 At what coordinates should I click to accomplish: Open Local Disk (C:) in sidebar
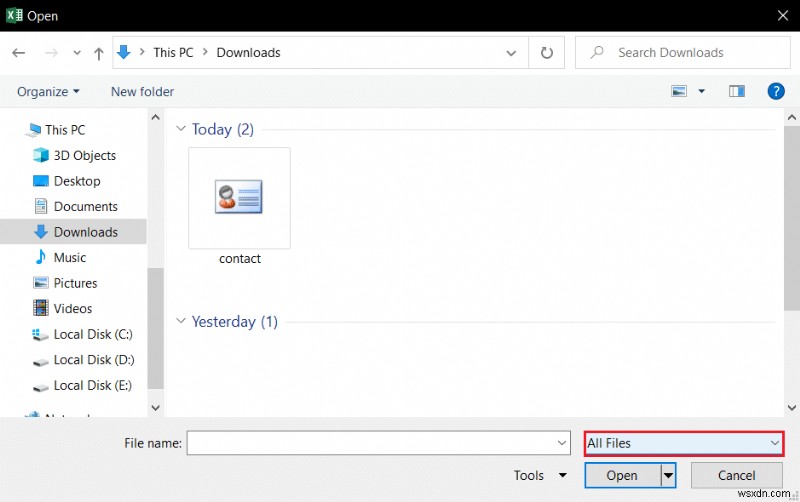click(93, 334)
